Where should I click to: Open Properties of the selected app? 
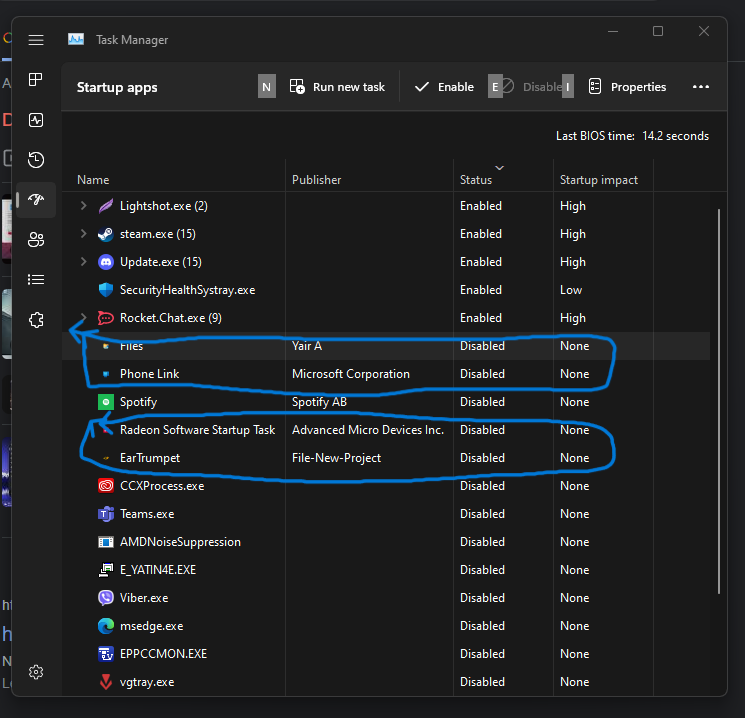(626, 87)
